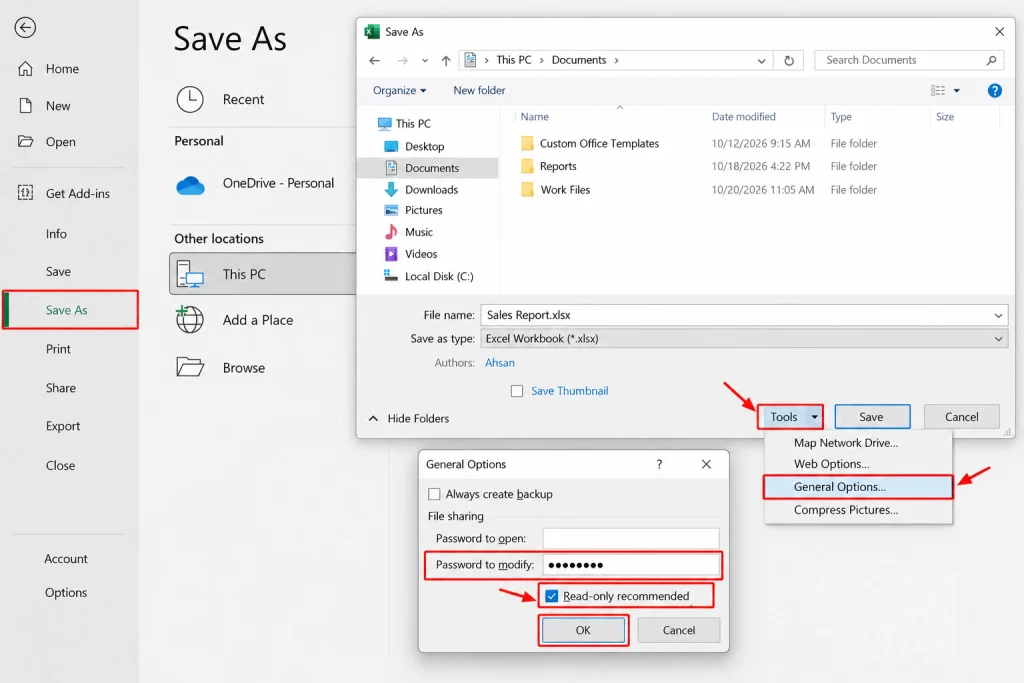This screenshot has width=1024, height=683.
Task: Click the Save button in Save As dialog
Action: pyautogui.click(x=872, y=417)
